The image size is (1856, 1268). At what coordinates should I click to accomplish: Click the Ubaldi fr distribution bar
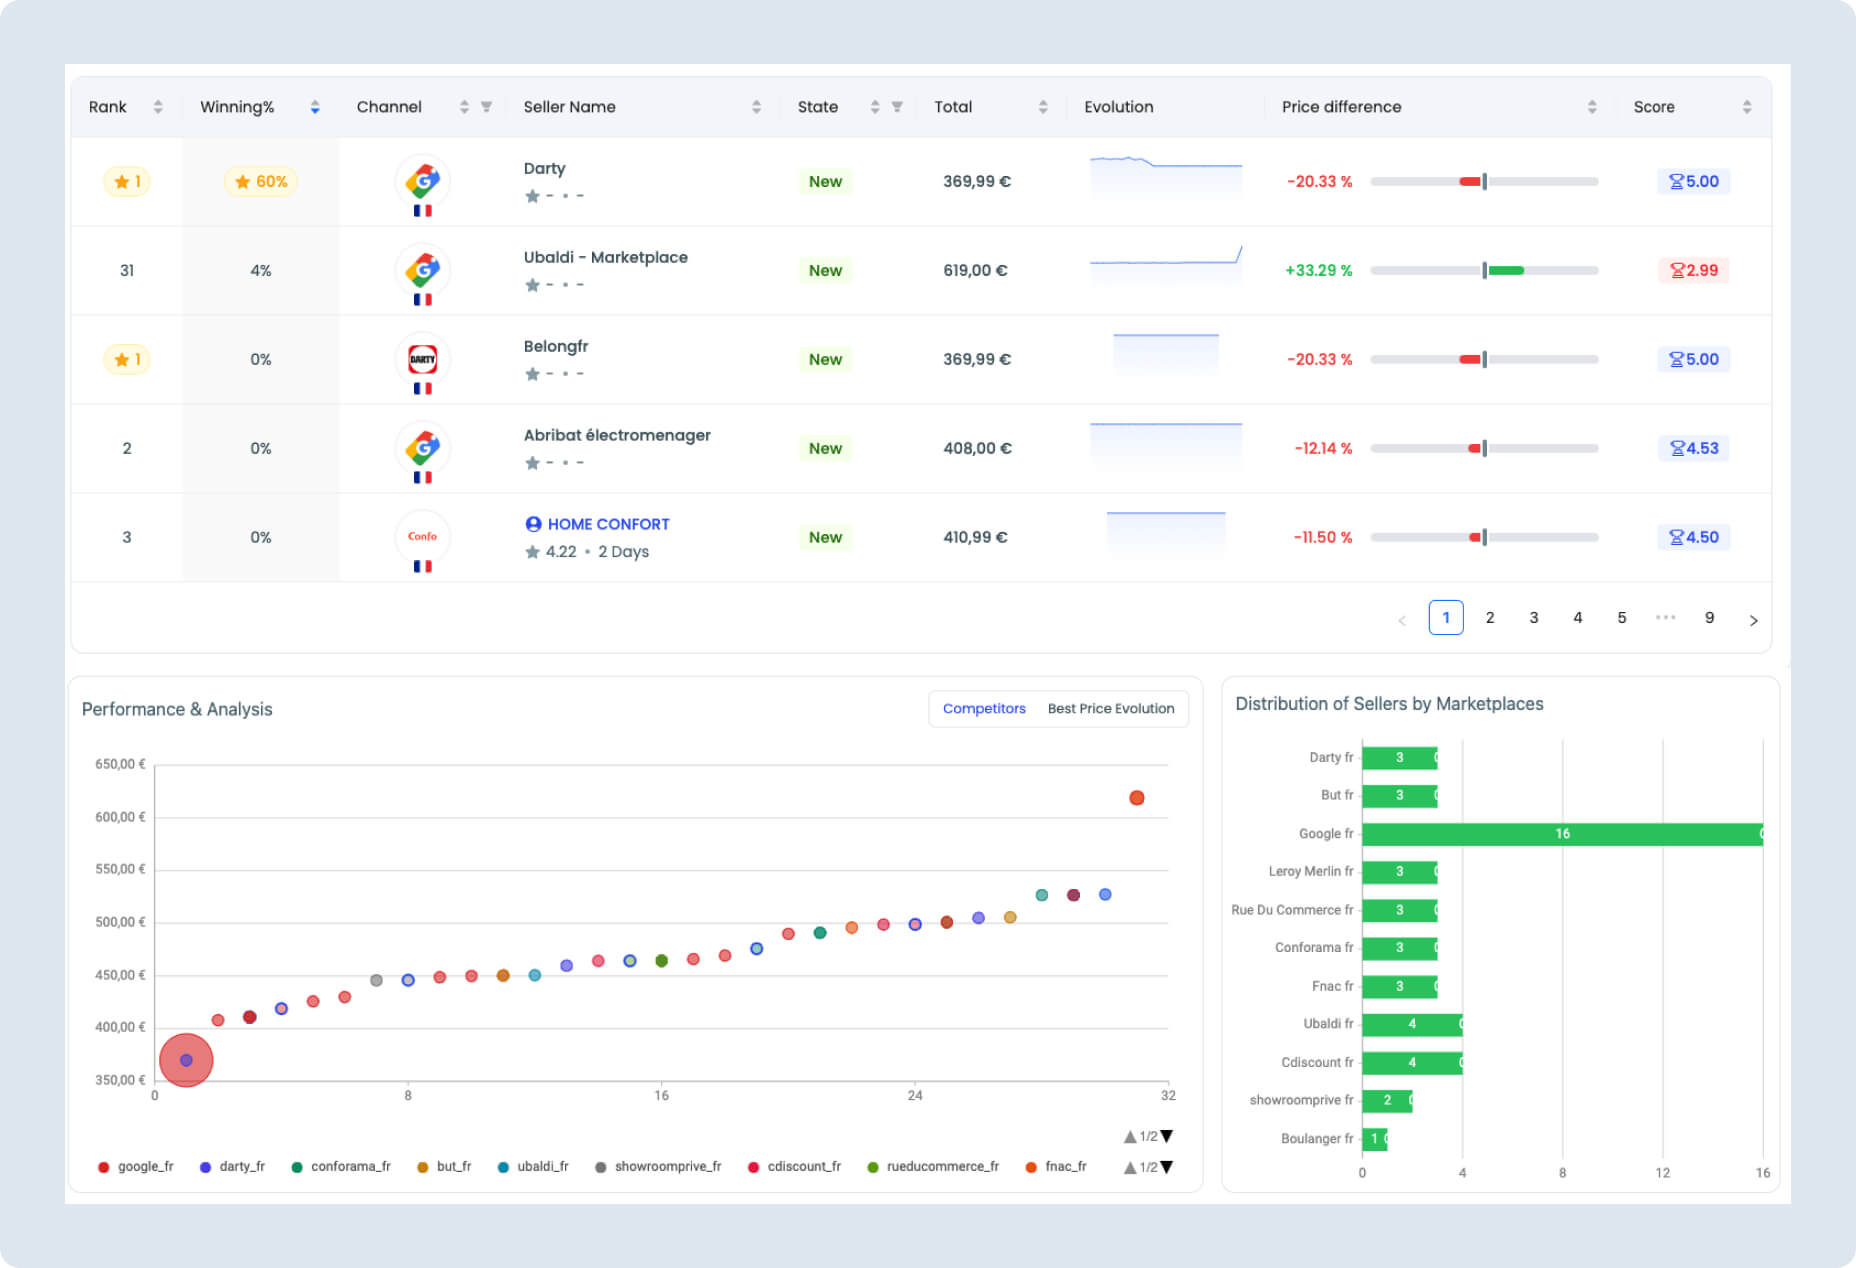(x=1412, y=1024)
